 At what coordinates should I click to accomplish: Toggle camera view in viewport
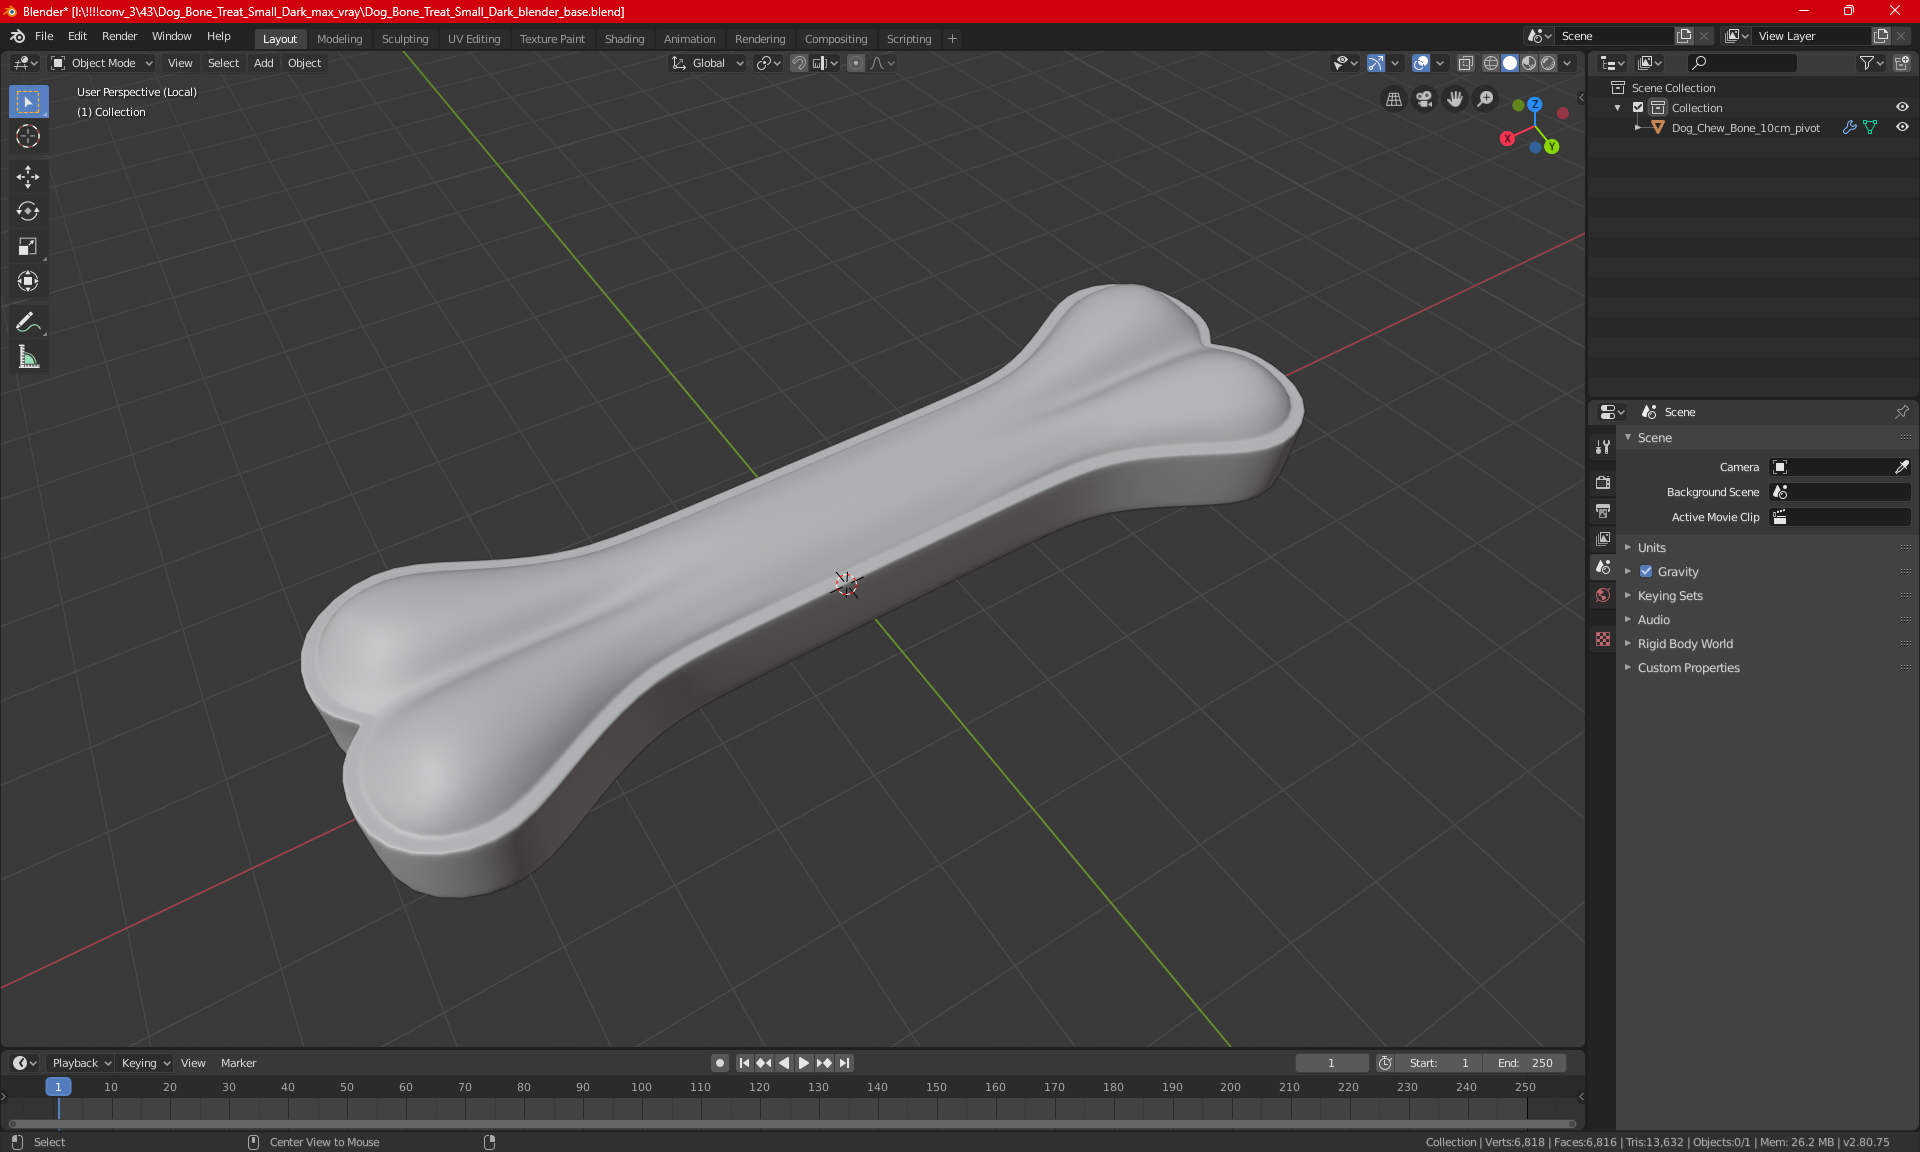[x=1424, y=99]
